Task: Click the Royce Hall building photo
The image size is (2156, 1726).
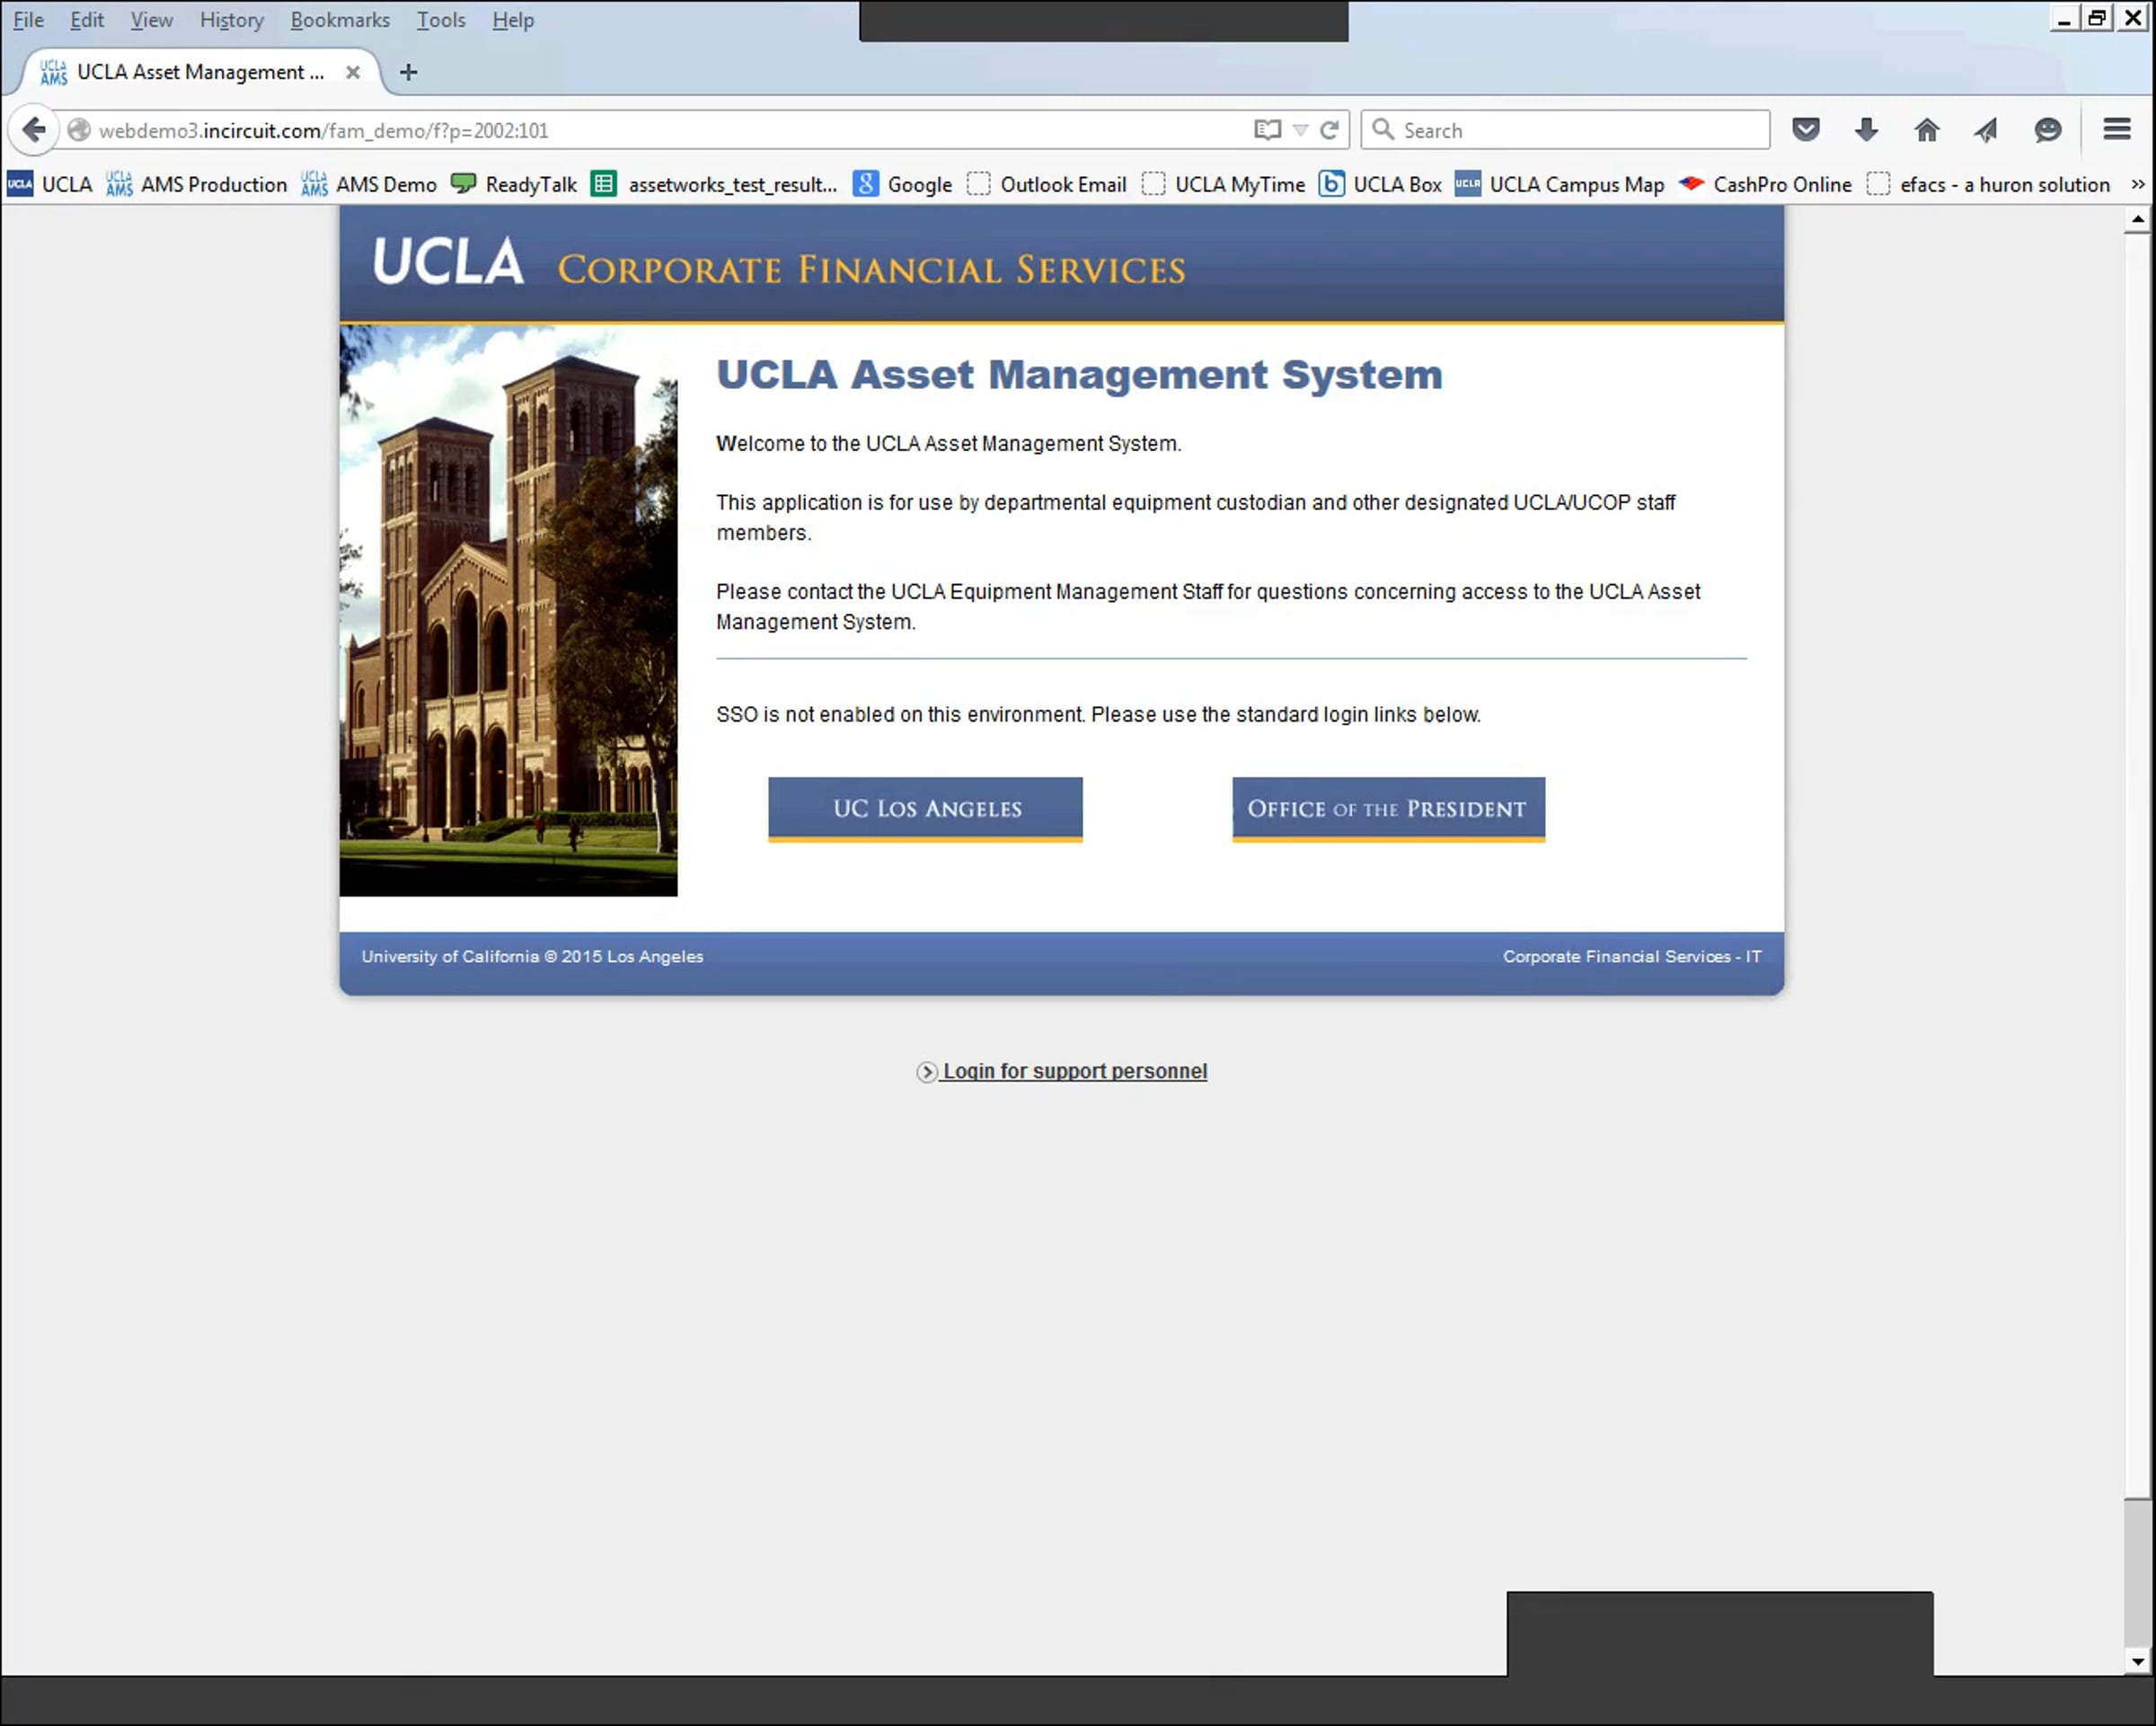Action: tap(508, 610)
